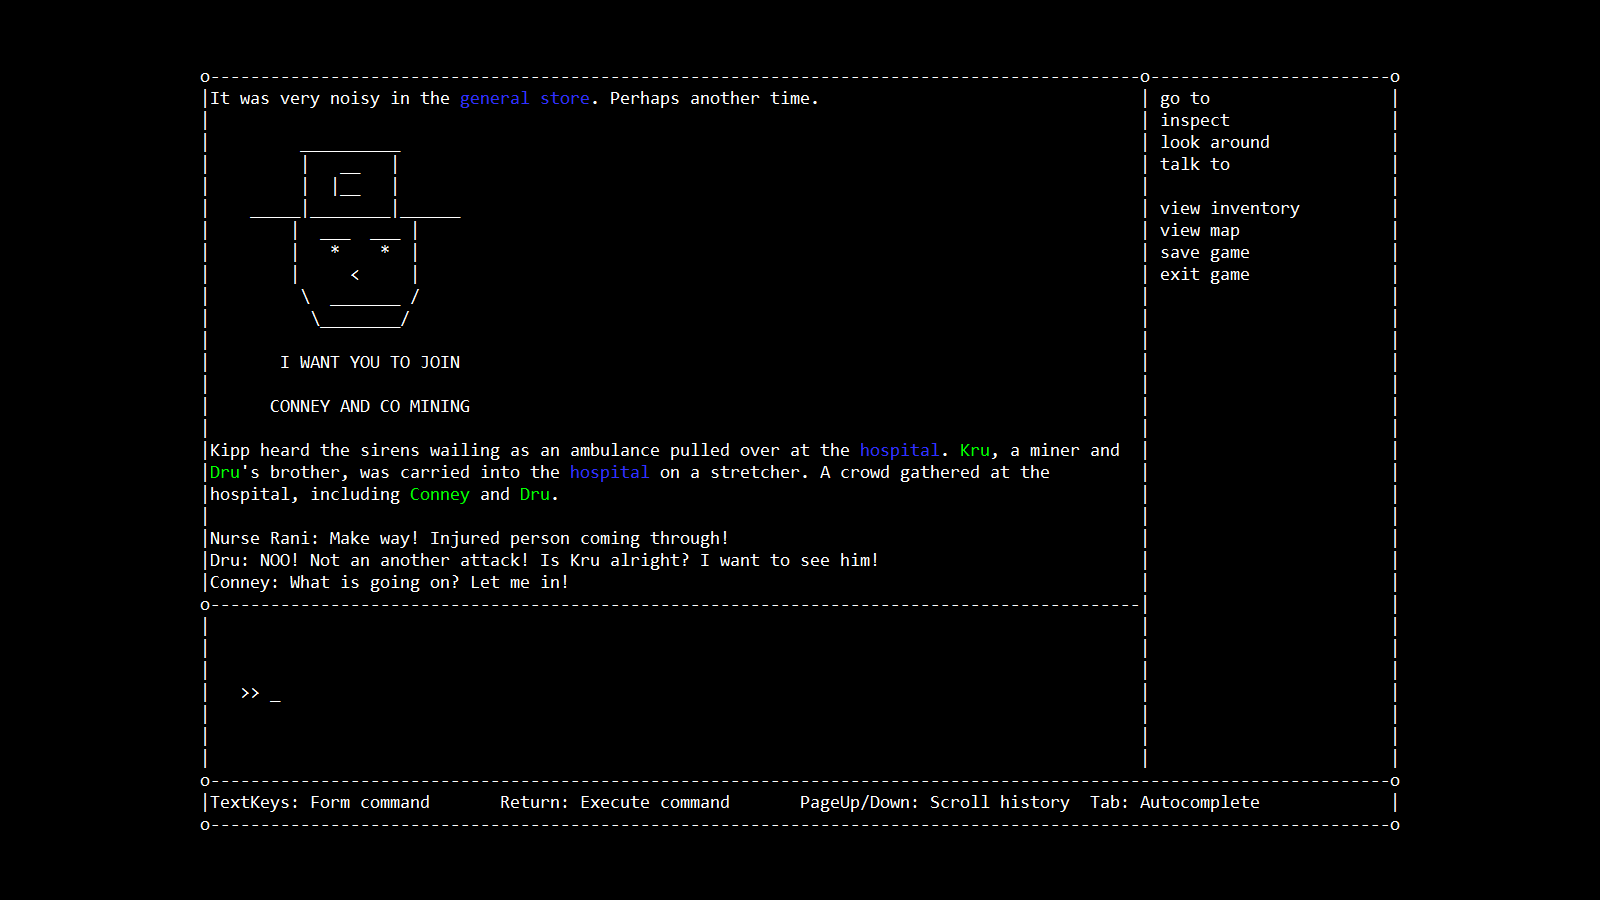Click 'Return: Execute command' hint
The image size is (1600, 900).
615,802
